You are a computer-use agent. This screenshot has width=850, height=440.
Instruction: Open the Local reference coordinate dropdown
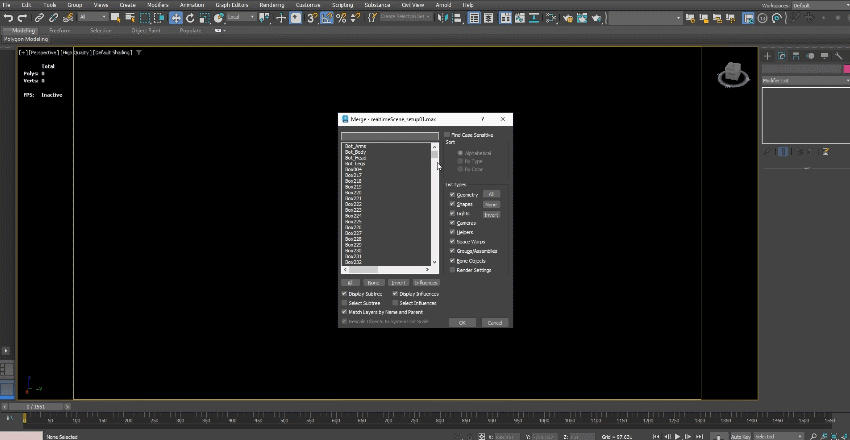241,18
